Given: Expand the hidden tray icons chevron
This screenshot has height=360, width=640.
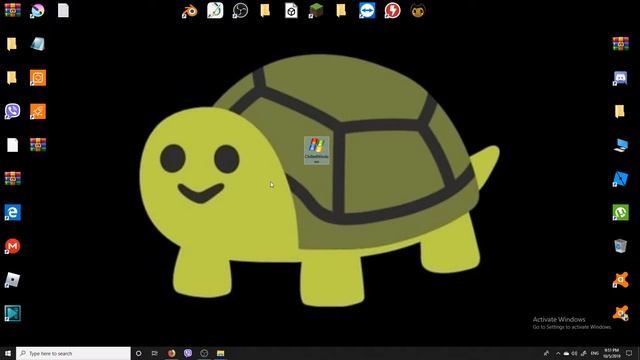Looking at the screenshot, I should coord(558,353).
